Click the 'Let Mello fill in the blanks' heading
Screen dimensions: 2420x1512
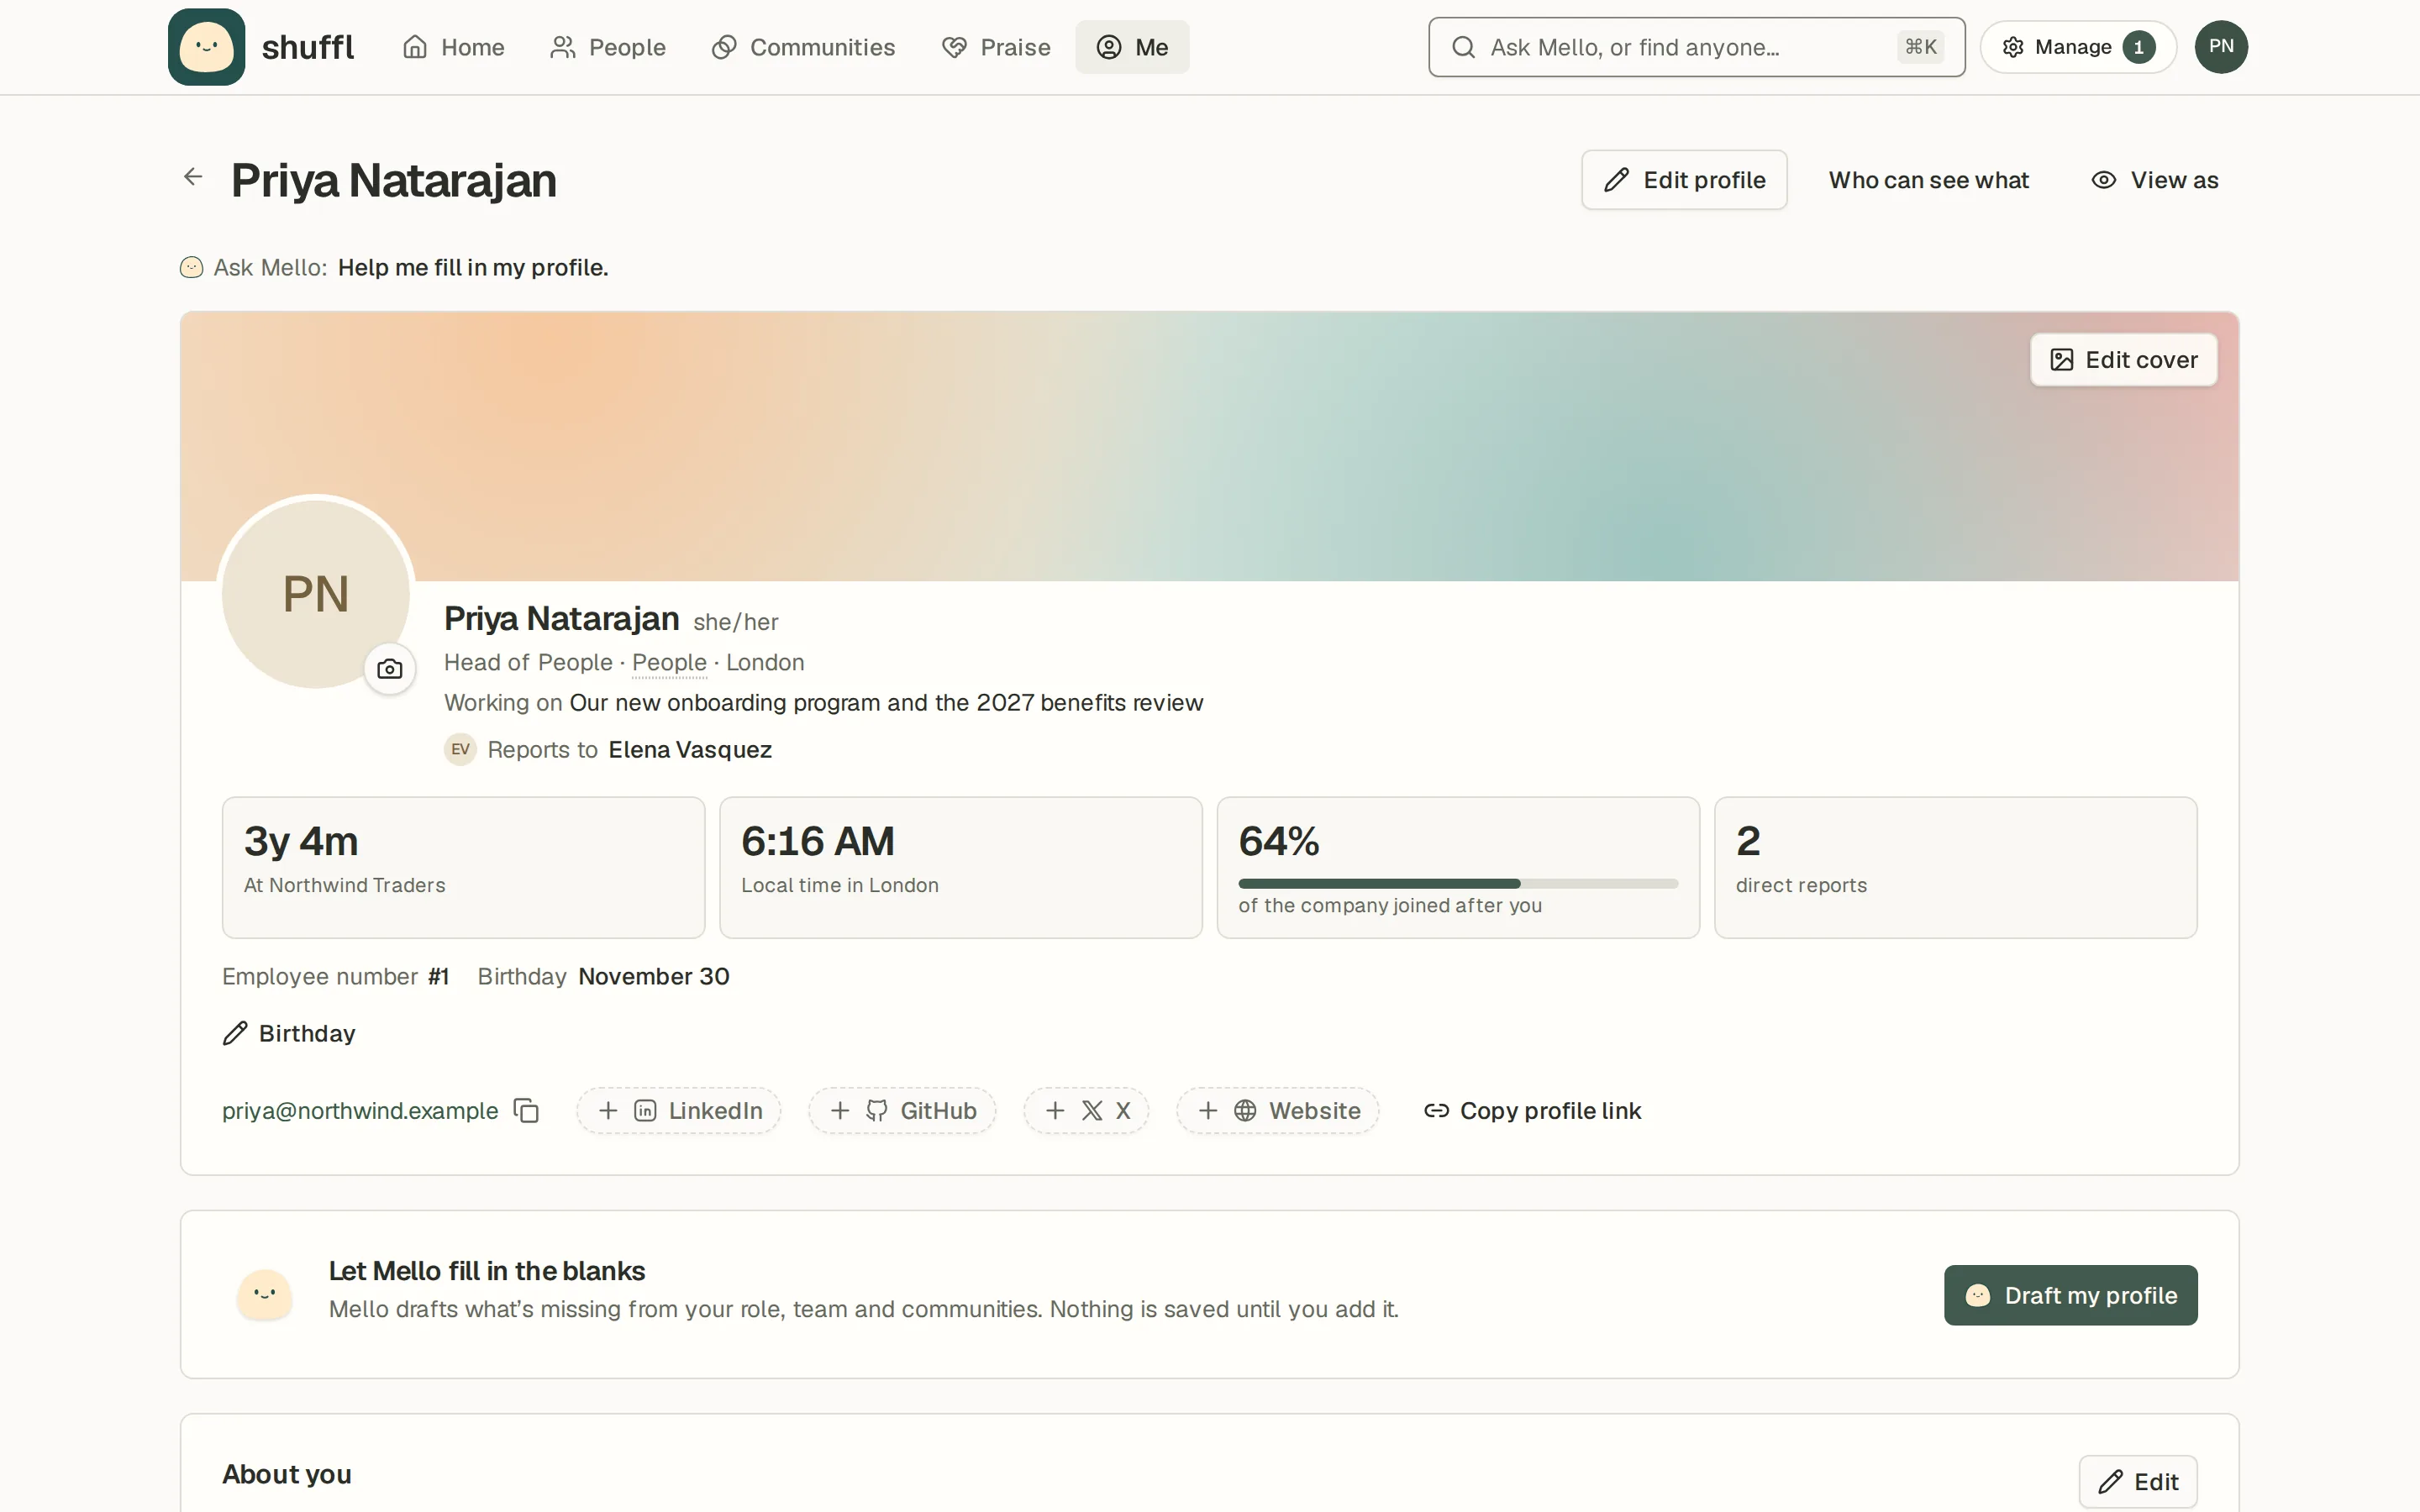point(487,1270)
